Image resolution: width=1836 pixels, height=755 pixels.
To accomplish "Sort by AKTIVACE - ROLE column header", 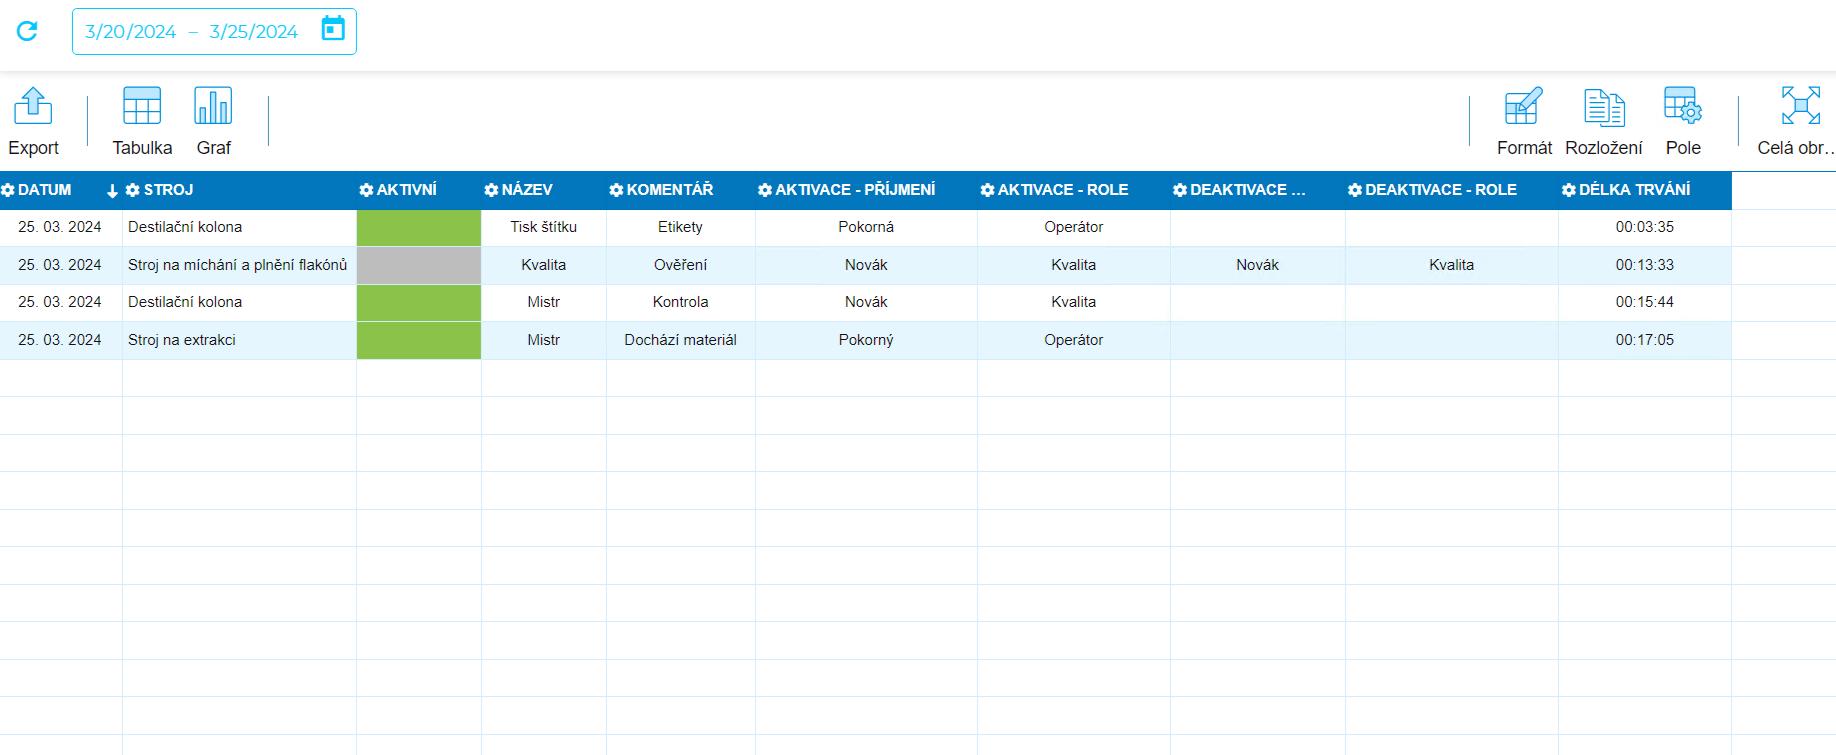I will (x=1063, y=190).
